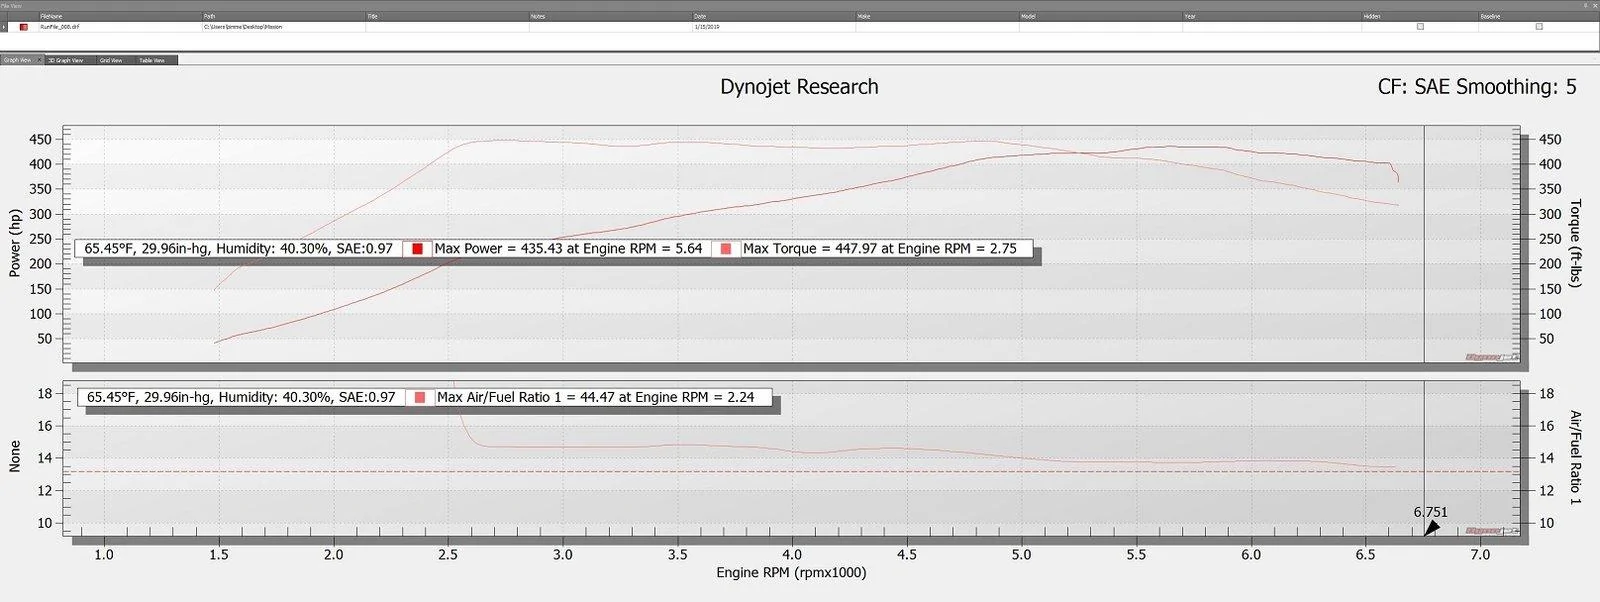This screenshot has height=602, width=1600.
Task: Click the Max Air/Fuel Ratio 1 swatch
Action: point(420,397)
